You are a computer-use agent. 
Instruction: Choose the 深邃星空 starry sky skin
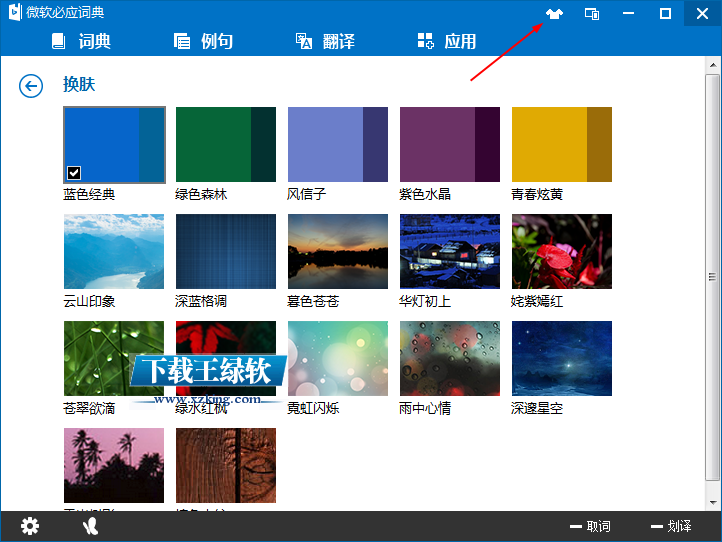562,358
